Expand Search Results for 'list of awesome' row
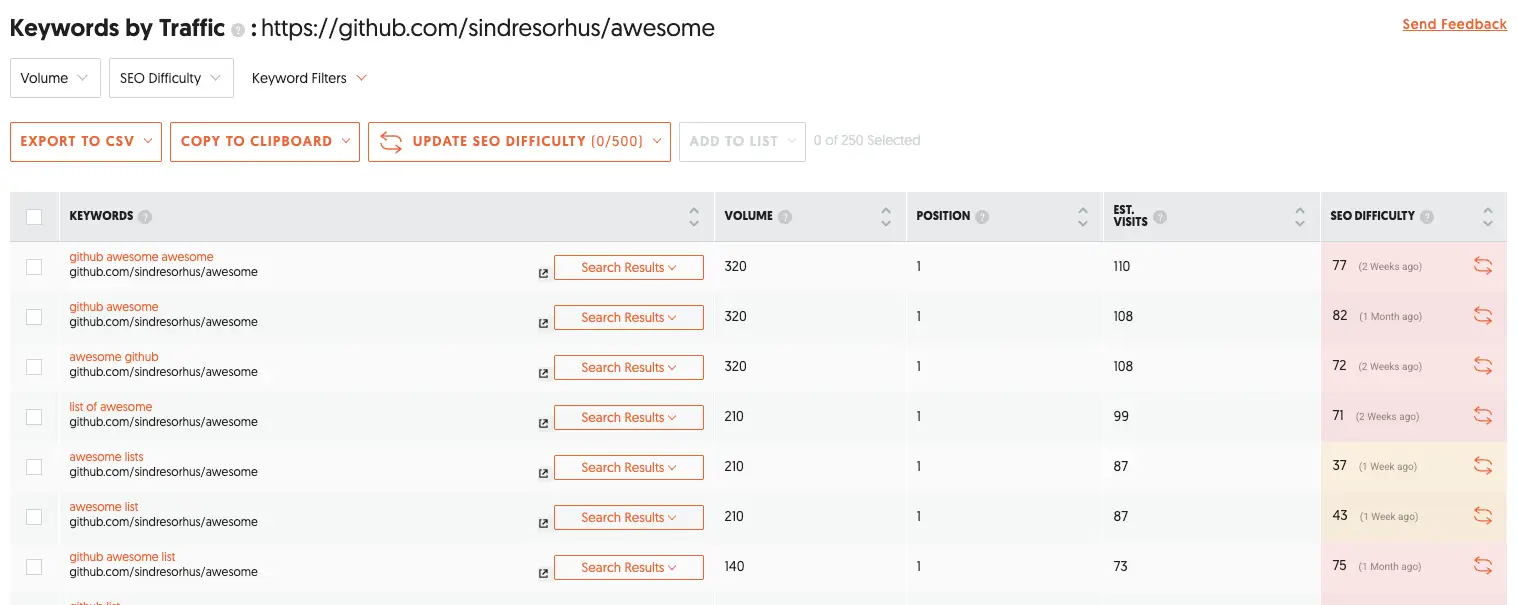This screenshot has height=605, width=1518. pos(629,417)
